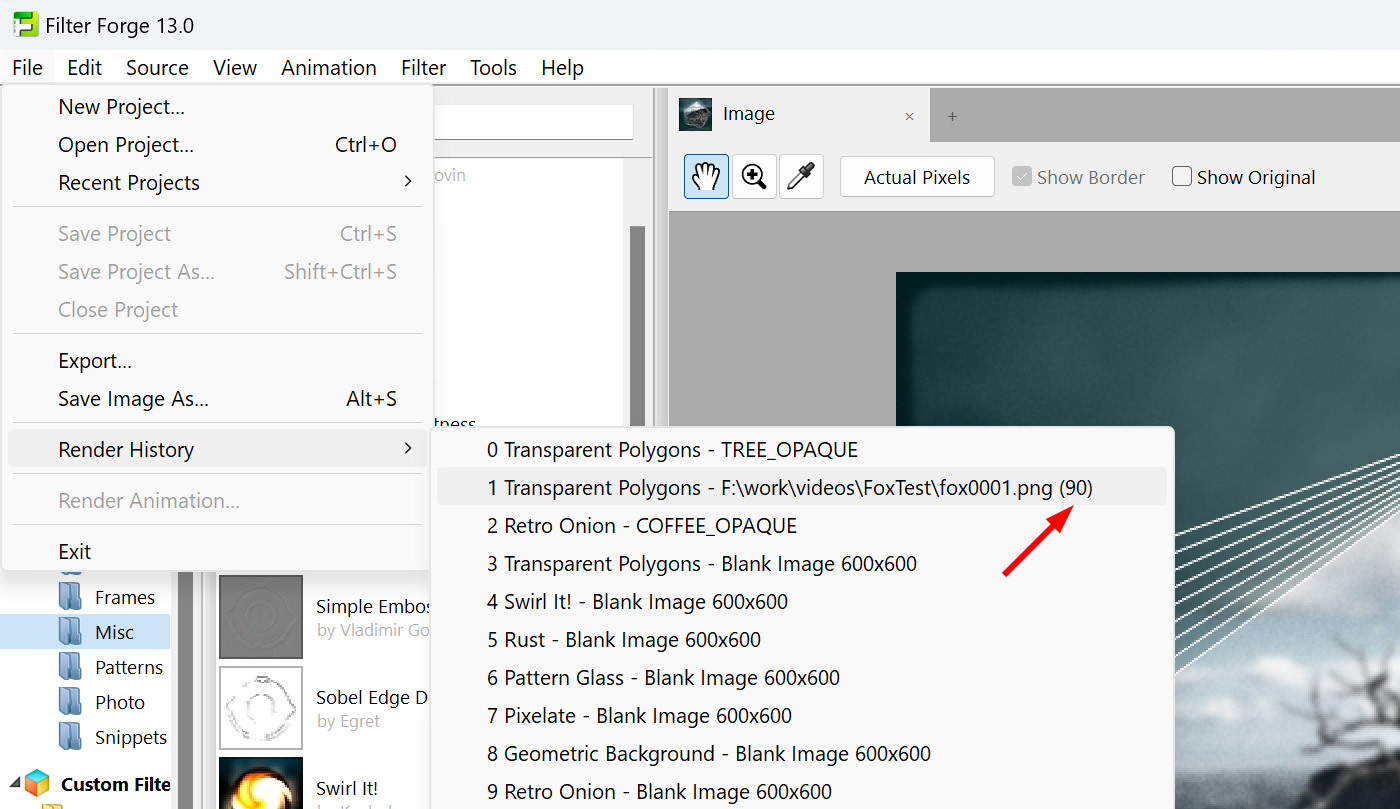The width and height of the screenshot is (1400, 809).
Task: Select the Snippets category
Action: point(131,737)
